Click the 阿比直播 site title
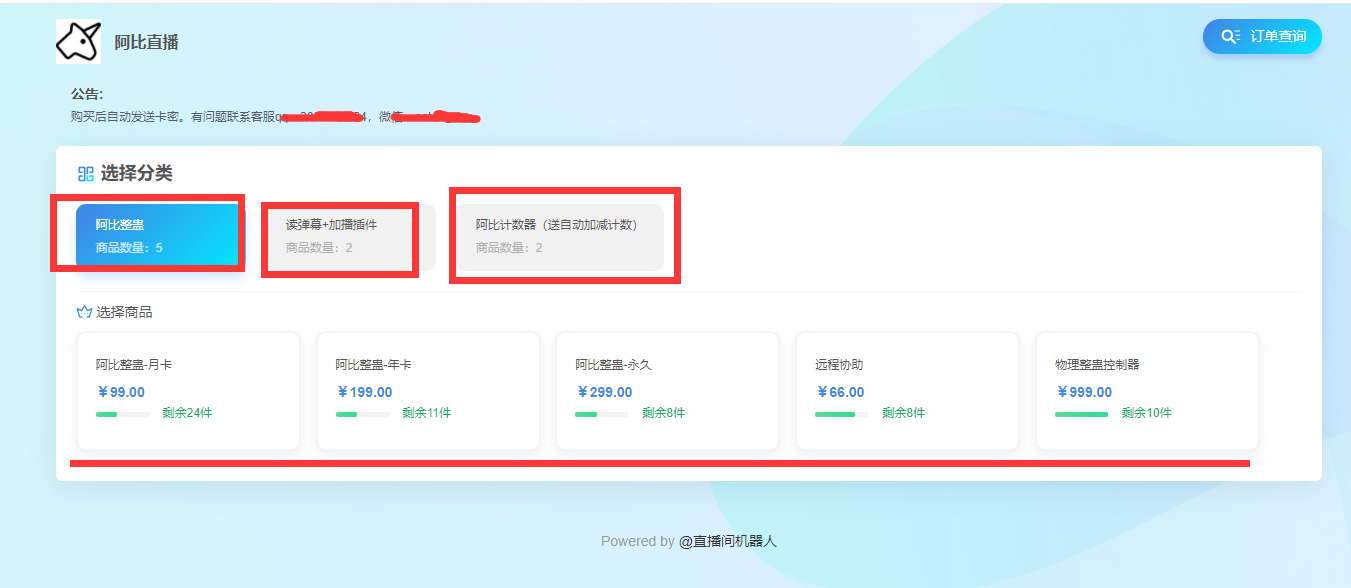1351x588 pixels. click(x=146, y=42)
